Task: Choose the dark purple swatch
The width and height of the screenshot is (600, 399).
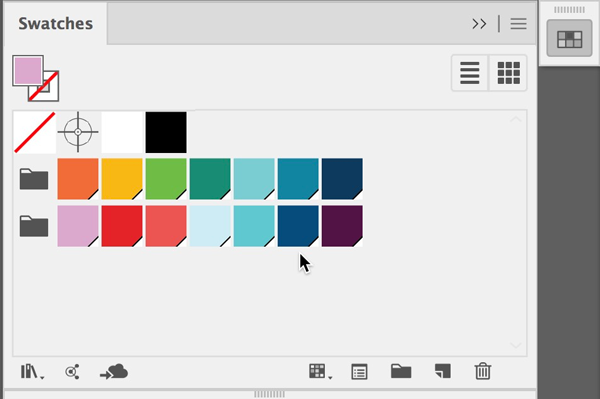Action: pyautogui.click(x=342, y=226)
